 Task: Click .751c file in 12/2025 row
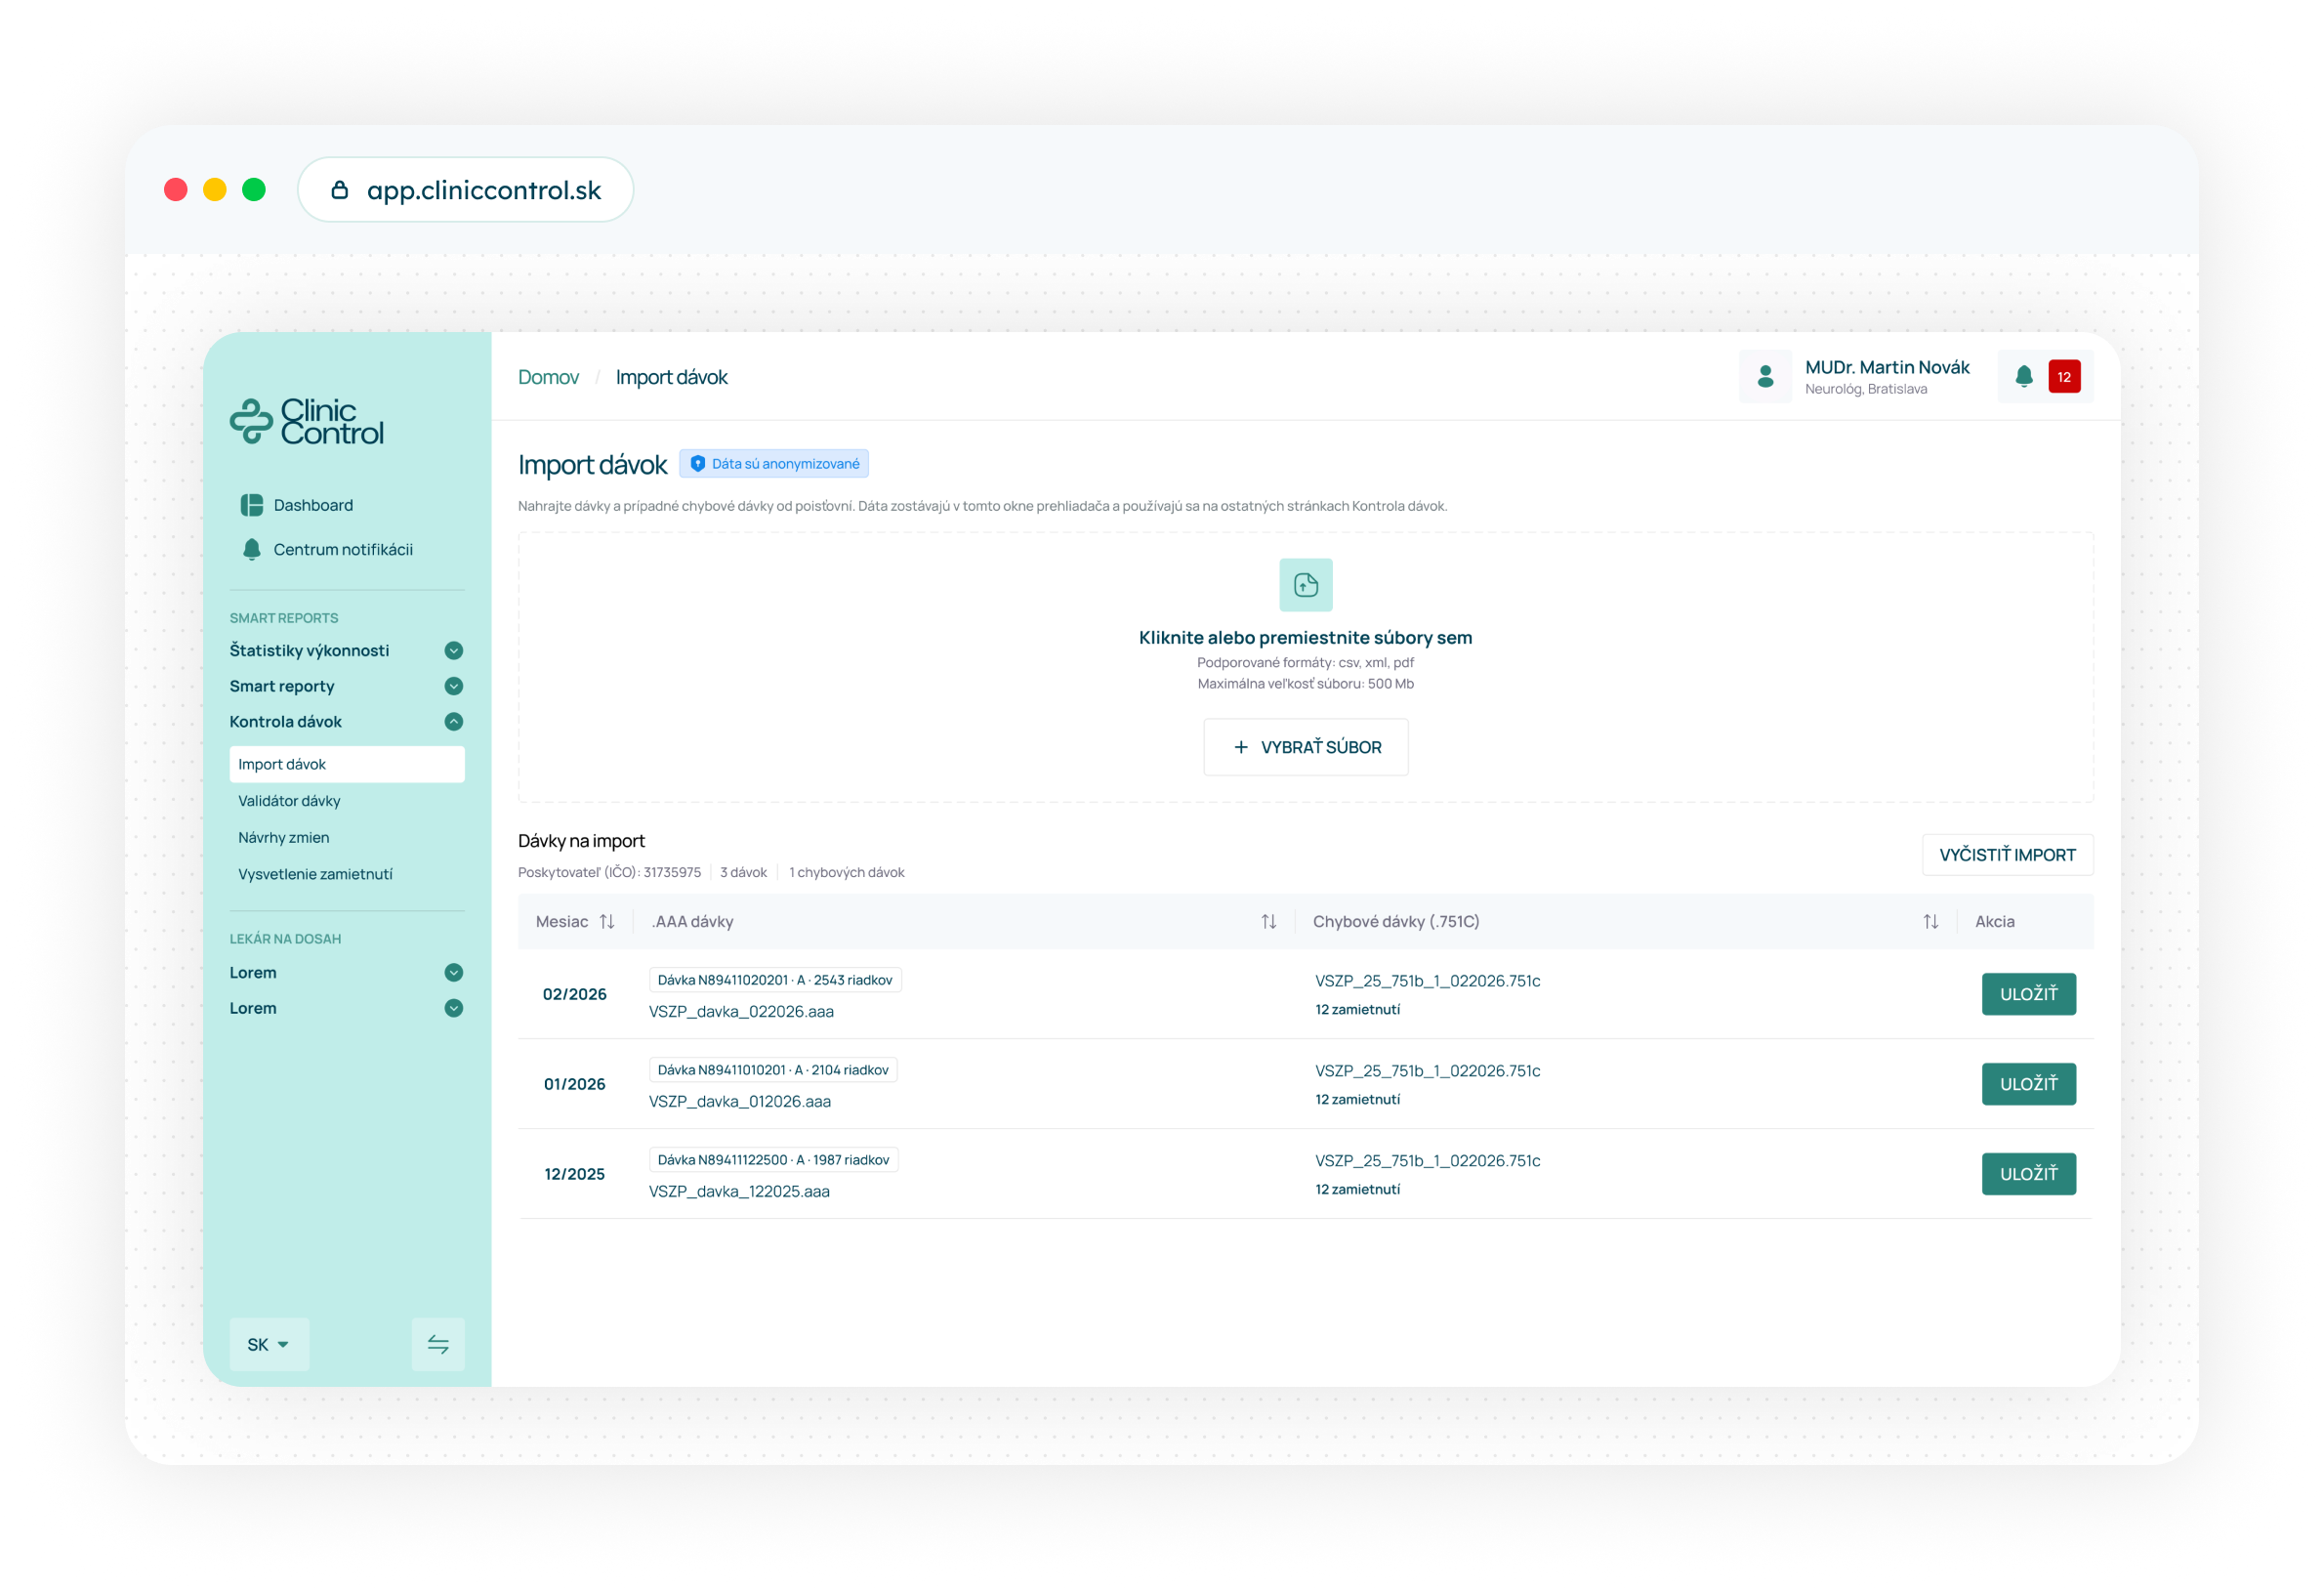pyautogui.click(x=1427, y=1161)
